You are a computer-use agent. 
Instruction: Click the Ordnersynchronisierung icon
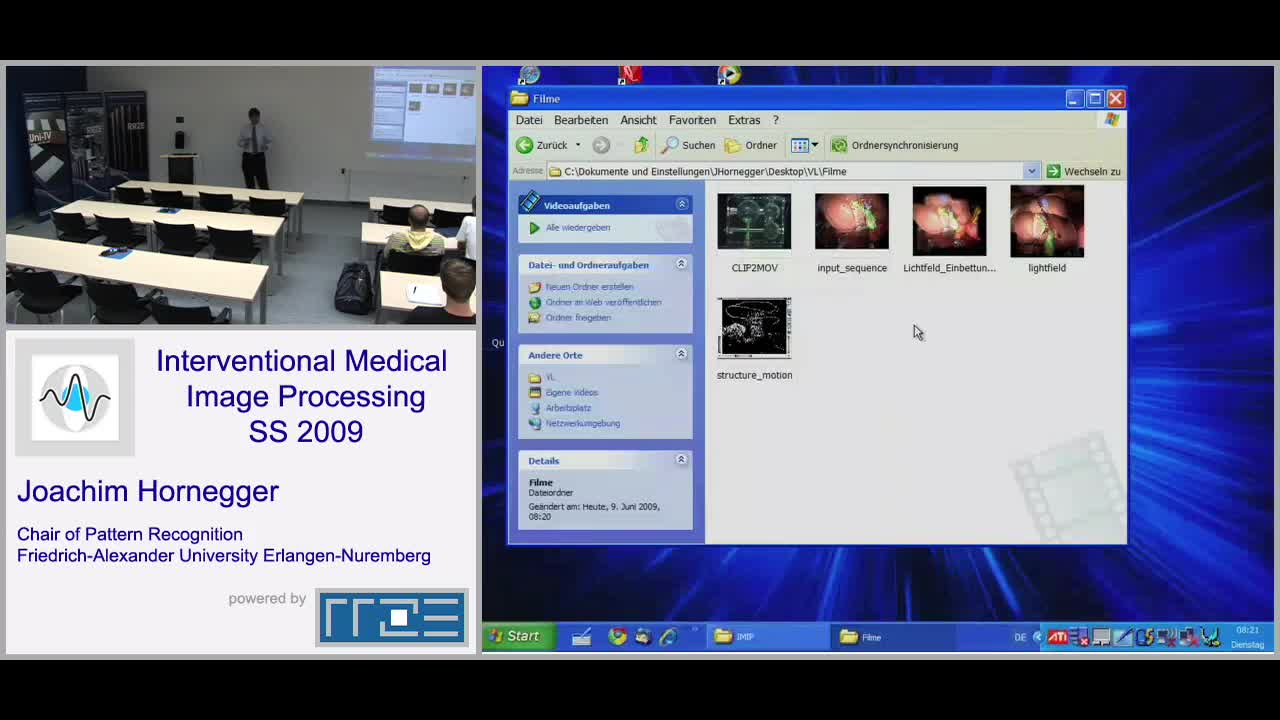click(839, 145)
